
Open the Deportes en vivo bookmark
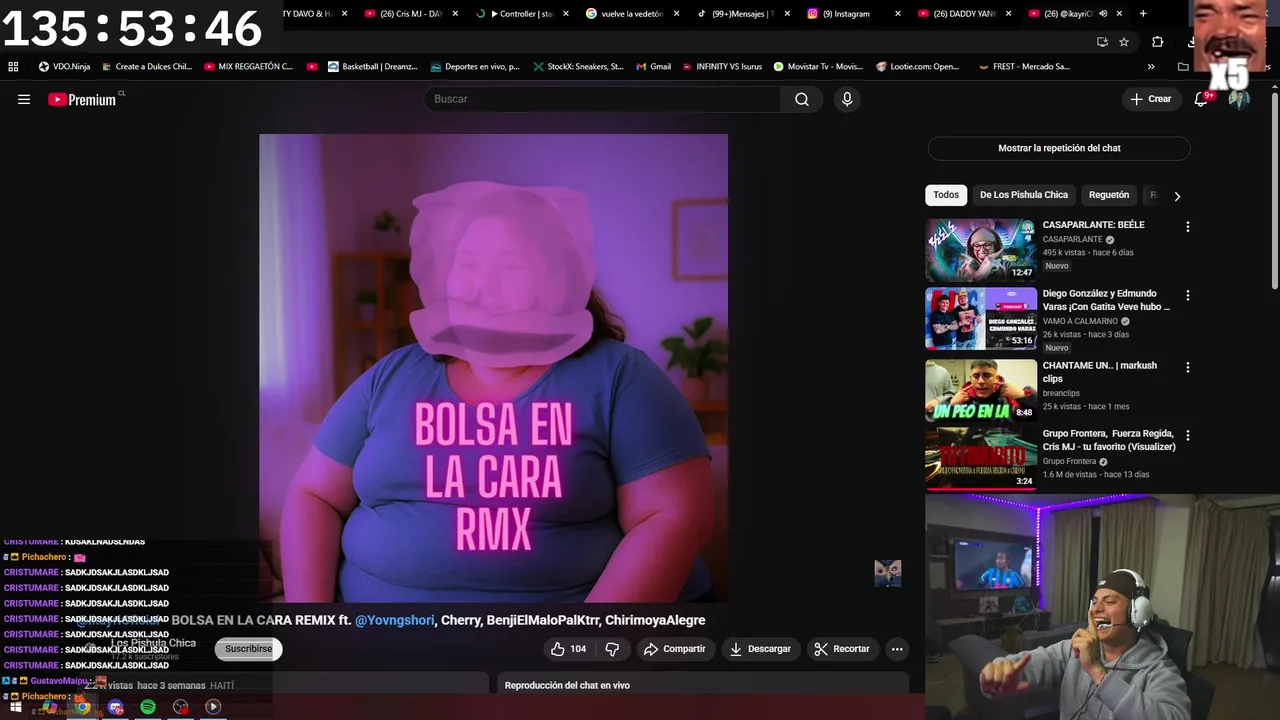[x=475, y=67]
